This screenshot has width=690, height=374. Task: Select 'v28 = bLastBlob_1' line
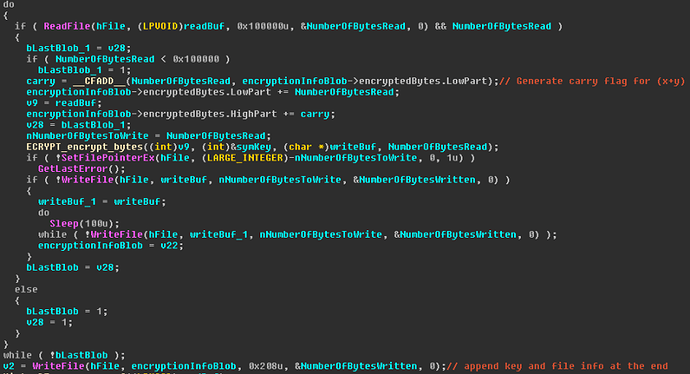click(78, 125)
